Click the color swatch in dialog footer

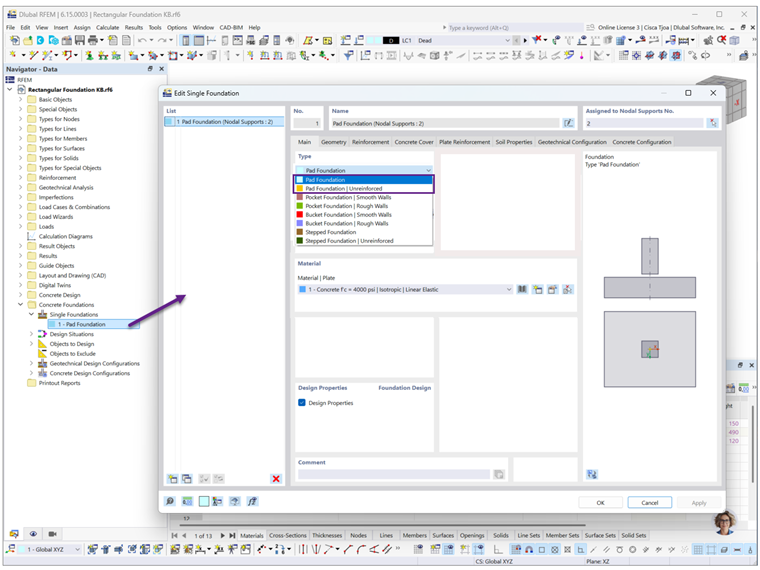click(x=204, y=501)
